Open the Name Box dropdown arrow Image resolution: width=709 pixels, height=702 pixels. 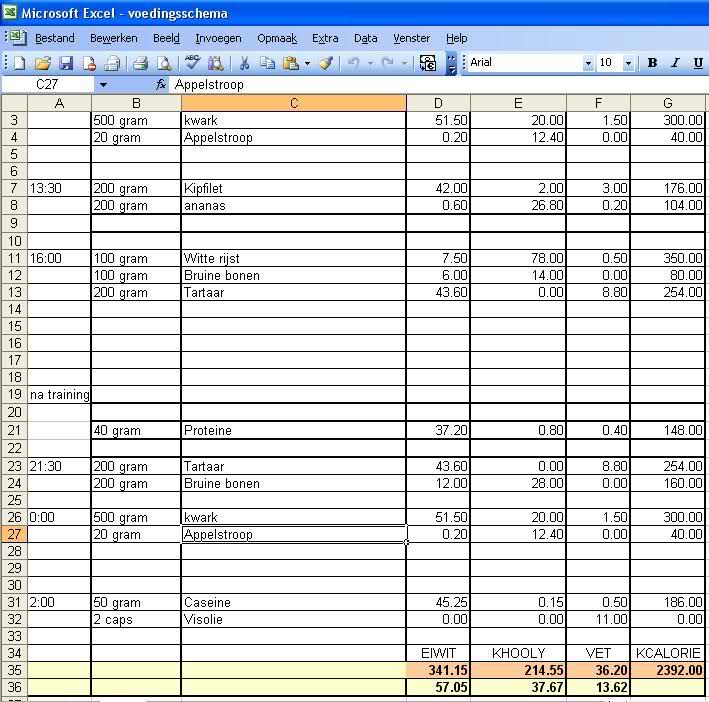coord(103,85)
